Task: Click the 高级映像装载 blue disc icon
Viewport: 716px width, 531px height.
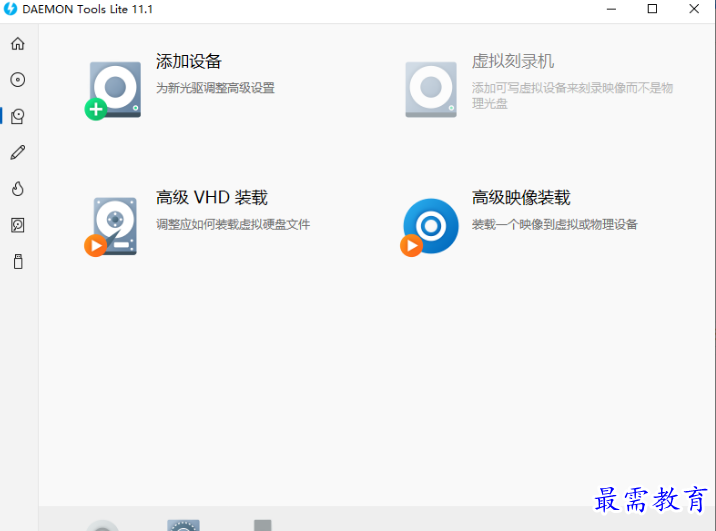Action: [x=430, y=227]
